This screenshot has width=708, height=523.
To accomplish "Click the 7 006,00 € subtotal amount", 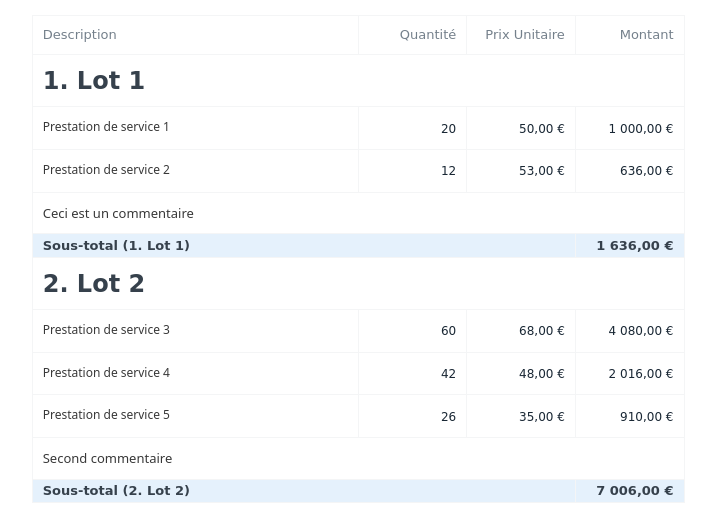I will pyautogui.click(x=634, y=491).
